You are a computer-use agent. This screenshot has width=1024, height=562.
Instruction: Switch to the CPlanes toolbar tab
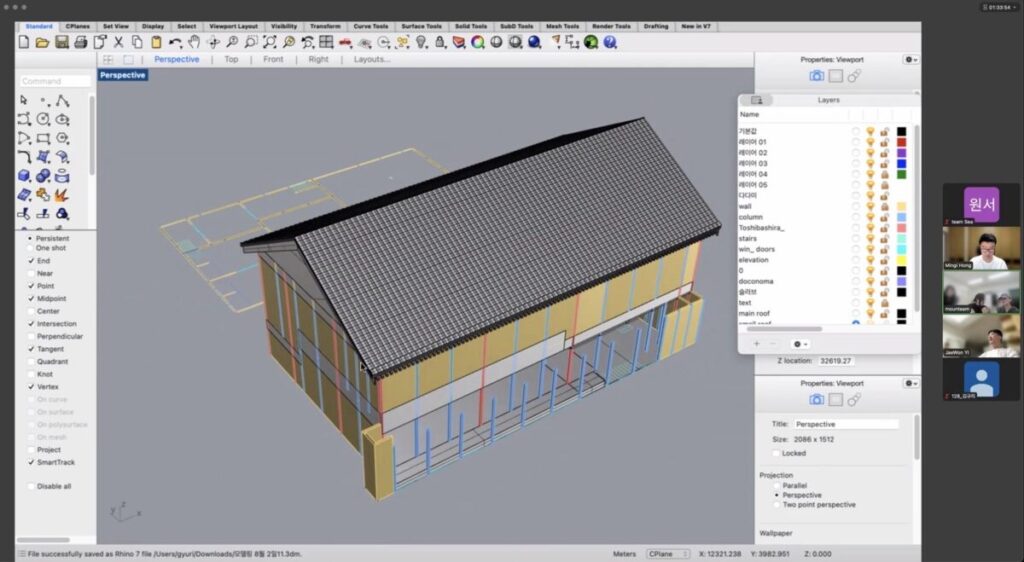point(78,27)
